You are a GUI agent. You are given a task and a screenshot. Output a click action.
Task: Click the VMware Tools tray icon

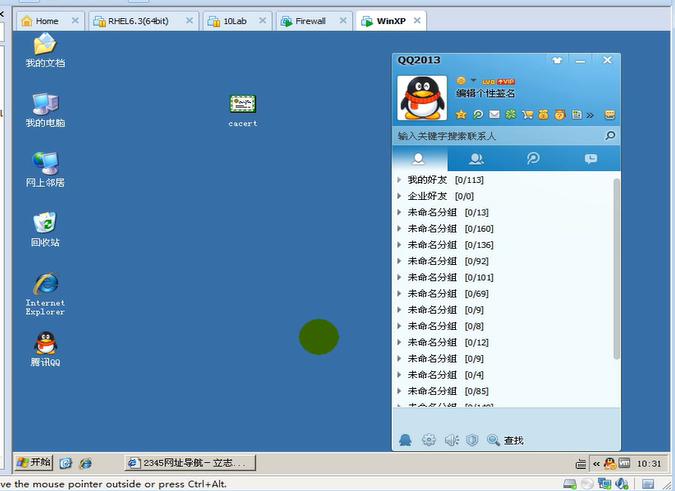[x=624, y=463]
